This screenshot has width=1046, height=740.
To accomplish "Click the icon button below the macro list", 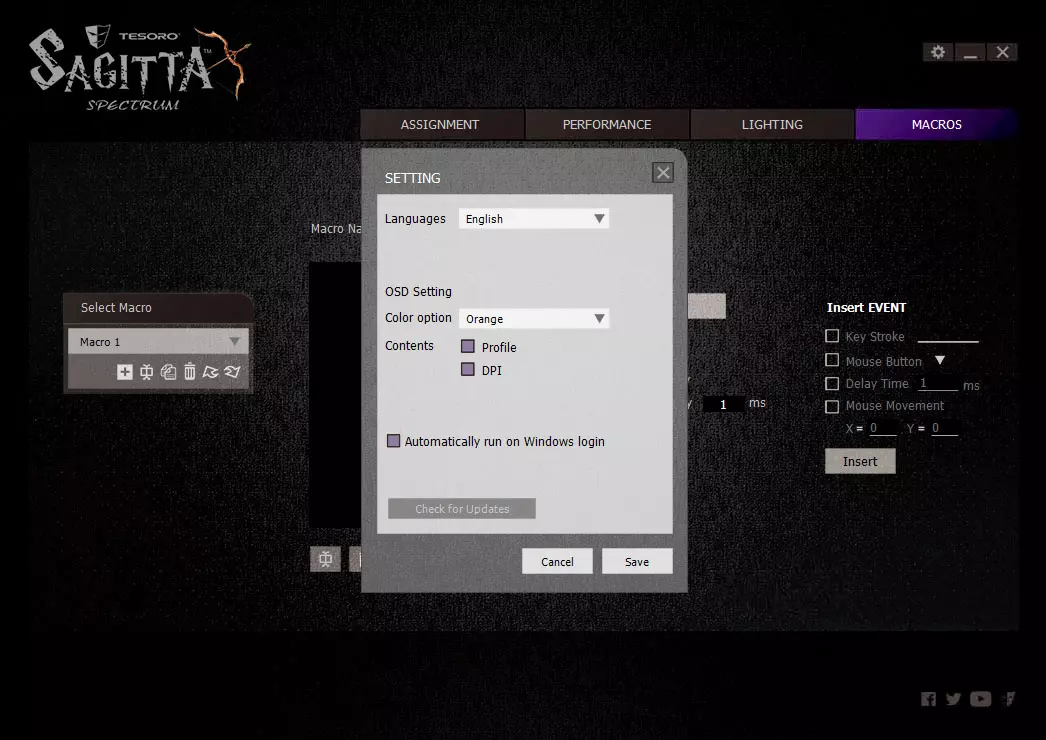I will click(326, 559).
